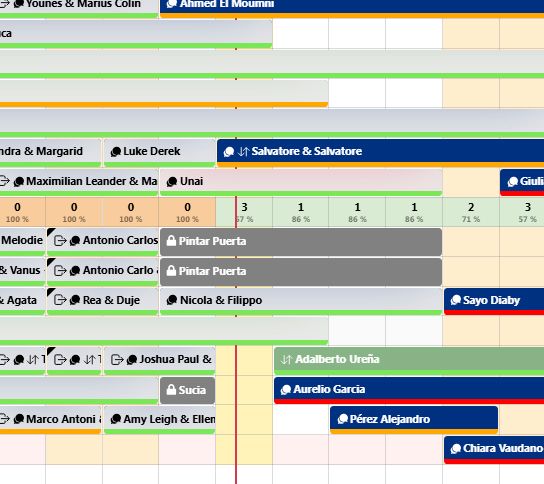
Task: Open the second Pintar Puerta blocked bar
Action: 301,271
